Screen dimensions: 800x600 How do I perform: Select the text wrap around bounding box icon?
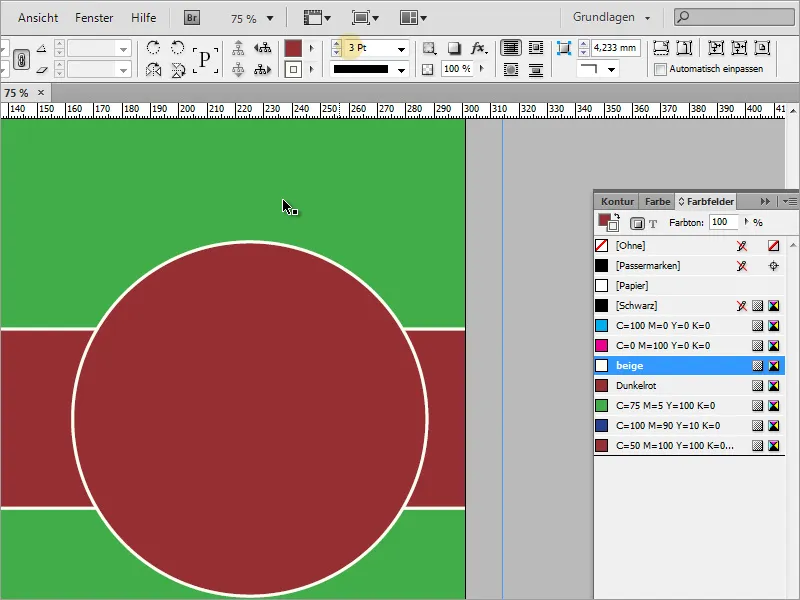click(x=538, y=47)
